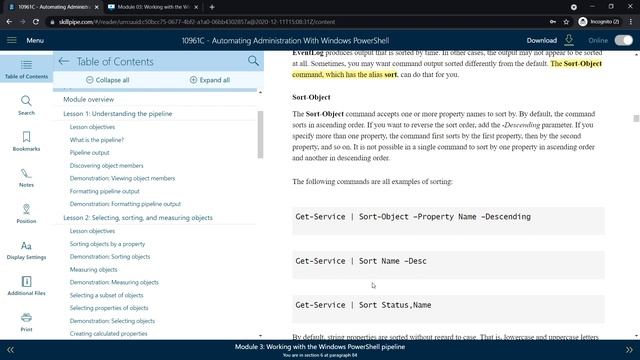Click Collapse all button
This screenshot has height=360, width=640.
click(x=108, y=80)
